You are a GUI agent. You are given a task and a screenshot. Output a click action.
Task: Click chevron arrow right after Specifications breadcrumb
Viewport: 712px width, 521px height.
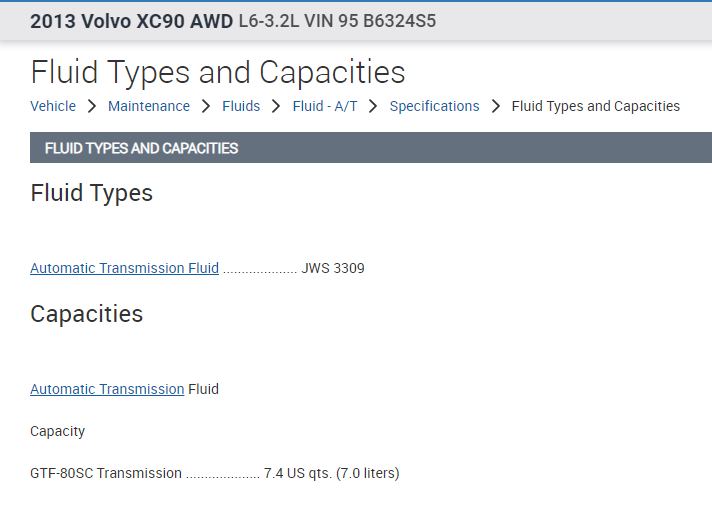[x=496, y=106]
